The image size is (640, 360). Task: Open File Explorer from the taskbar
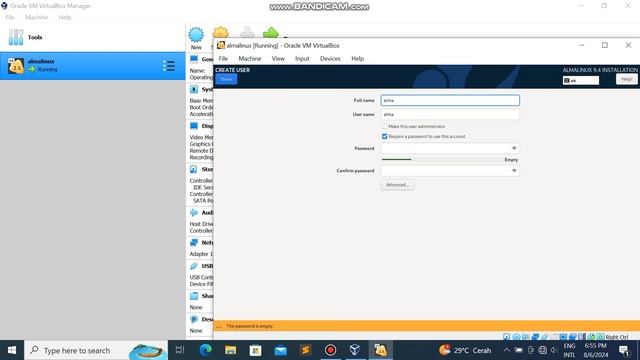tap(231, 350)
